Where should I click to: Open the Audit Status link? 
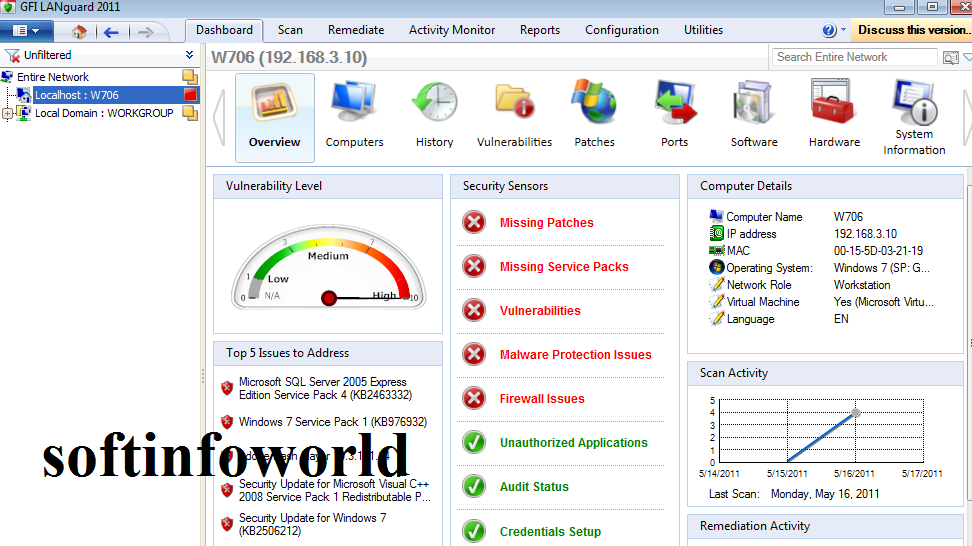[534, 487]
